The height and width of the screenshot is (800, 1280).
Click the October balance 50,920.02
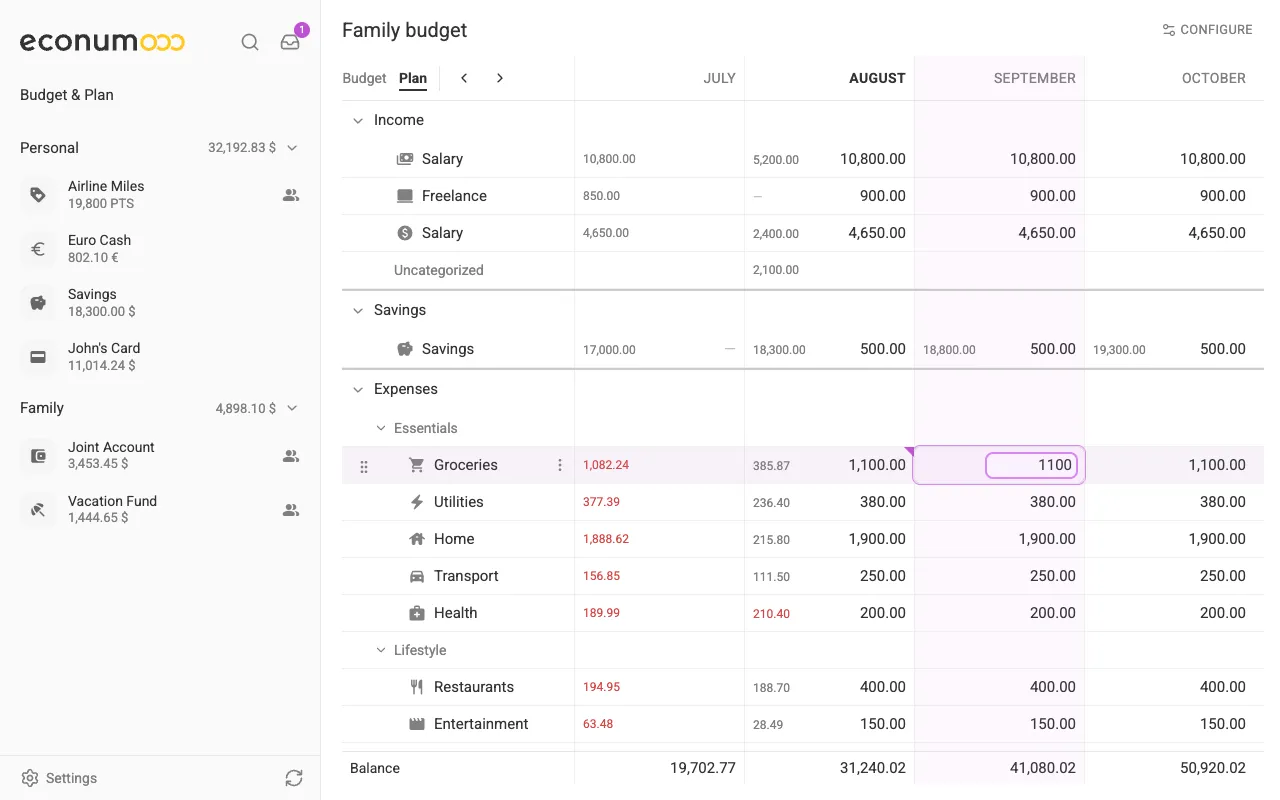coord(1213,768)
